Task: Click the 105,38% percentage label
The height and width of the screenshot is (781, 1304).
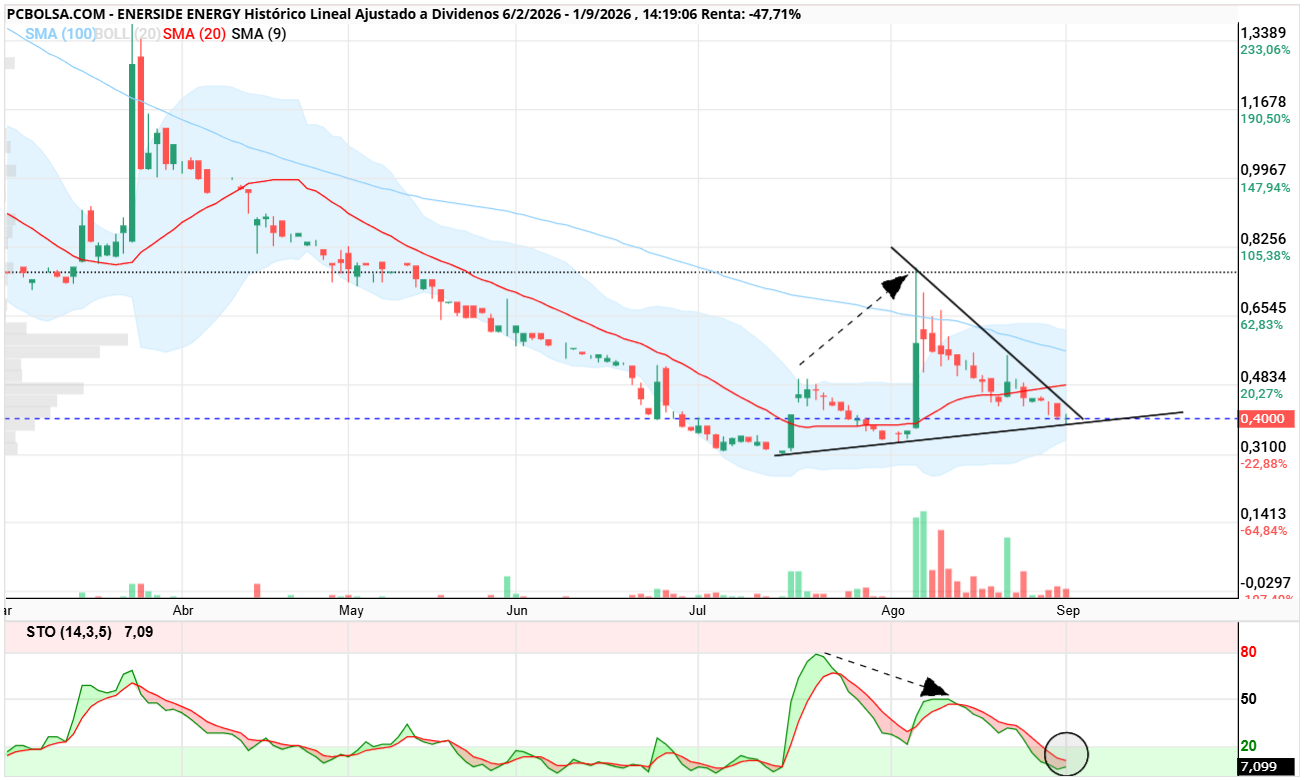Action: [x=1265, y=256]
